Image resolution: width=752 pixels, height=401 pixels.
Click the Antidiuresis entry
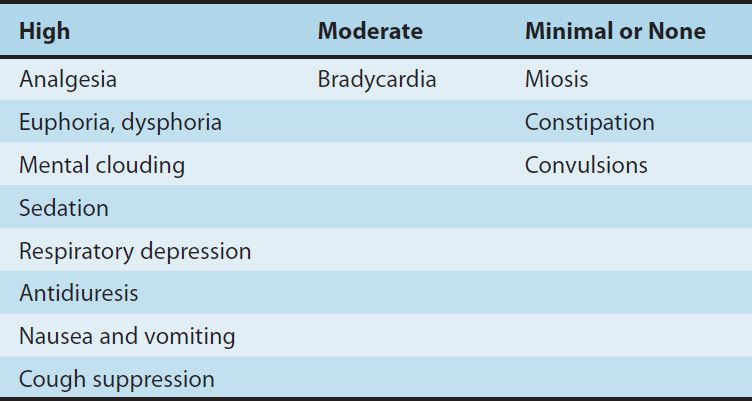[79, 294]
